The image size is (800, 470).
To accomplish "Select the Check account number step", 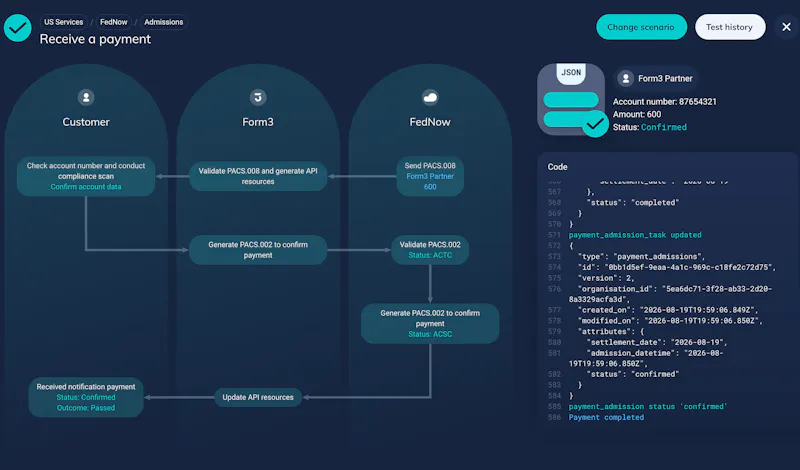I will [86, 176].
